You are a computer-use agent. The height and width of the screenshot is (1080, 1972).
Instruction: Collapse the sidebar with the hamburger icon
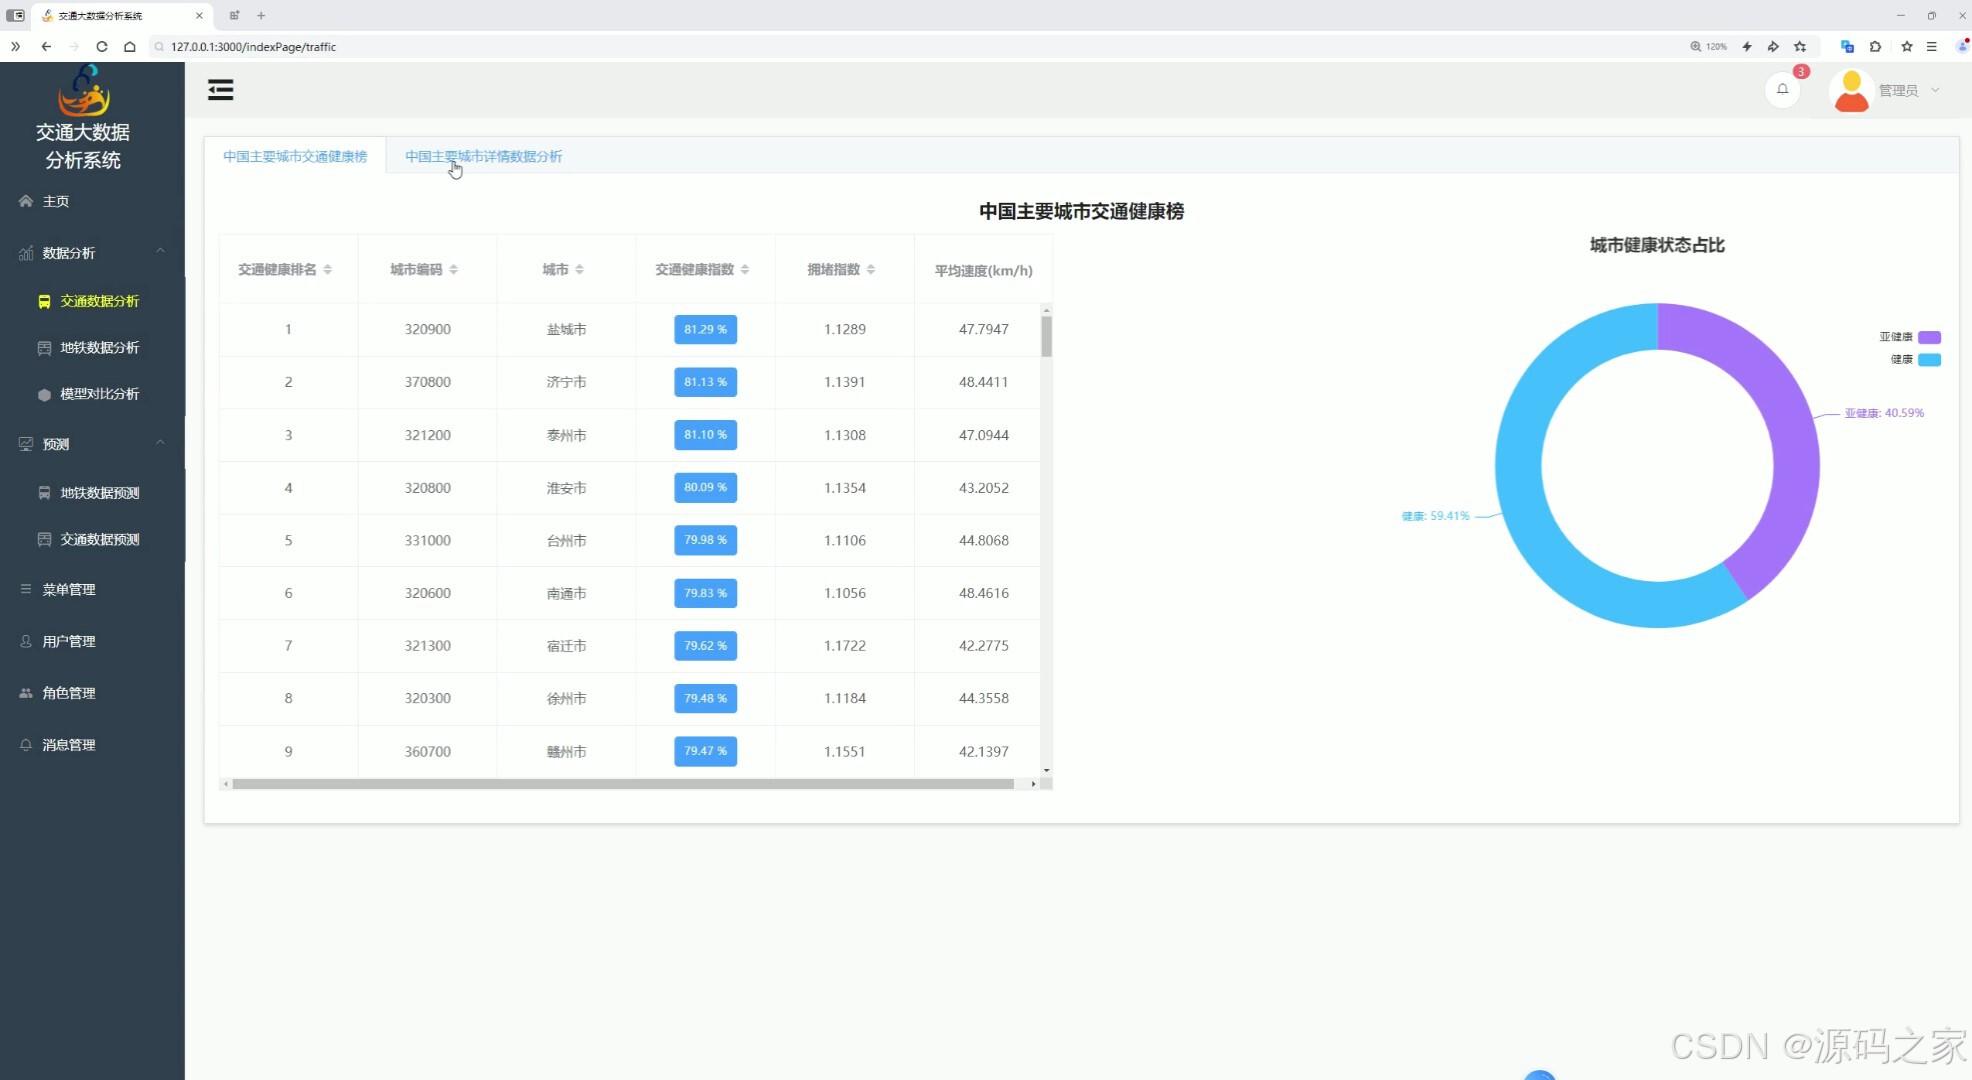pyautogui.click(x=220, y=90)
